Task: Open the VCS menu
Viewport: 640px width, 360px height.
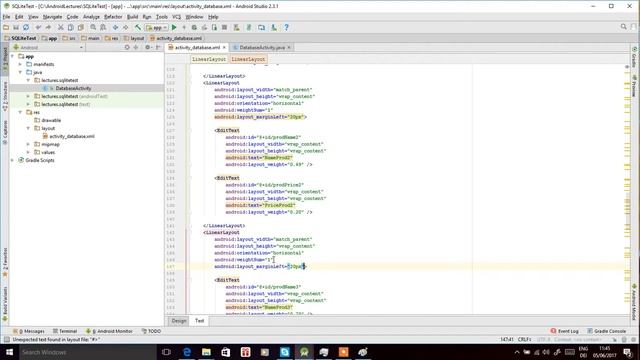Action: (x=176, y=17)
